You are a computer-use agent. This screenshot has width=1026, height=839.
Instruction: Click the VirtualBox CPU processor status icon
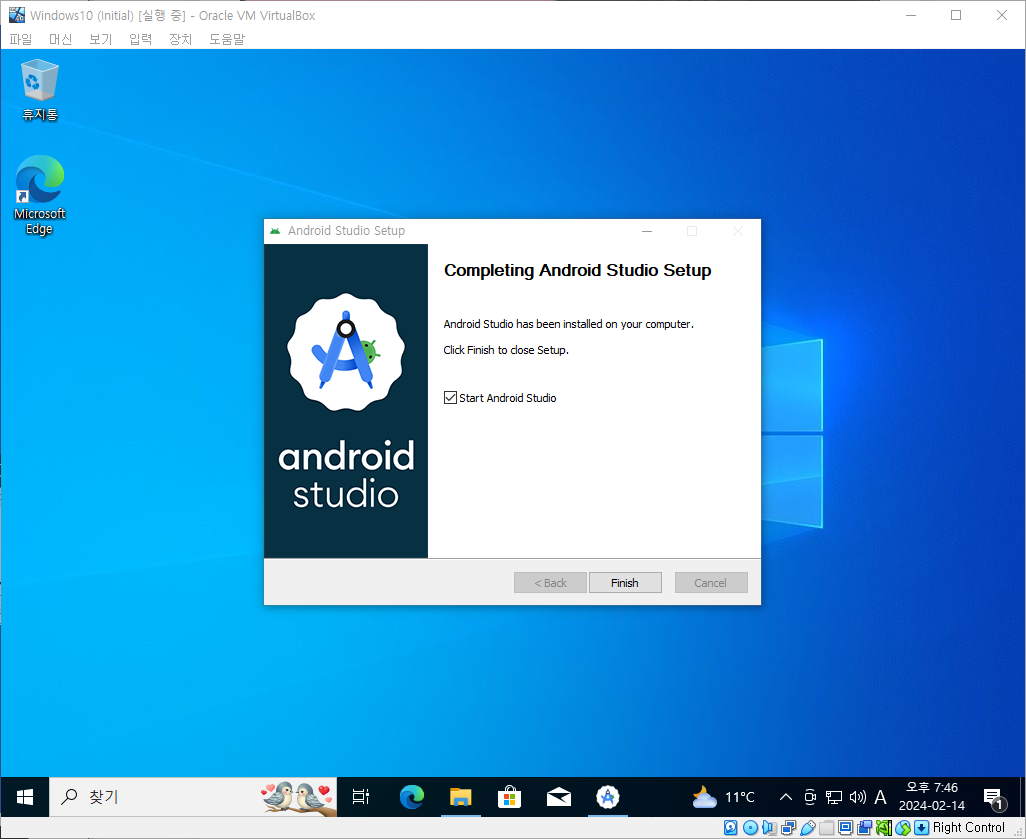[884, 828]
